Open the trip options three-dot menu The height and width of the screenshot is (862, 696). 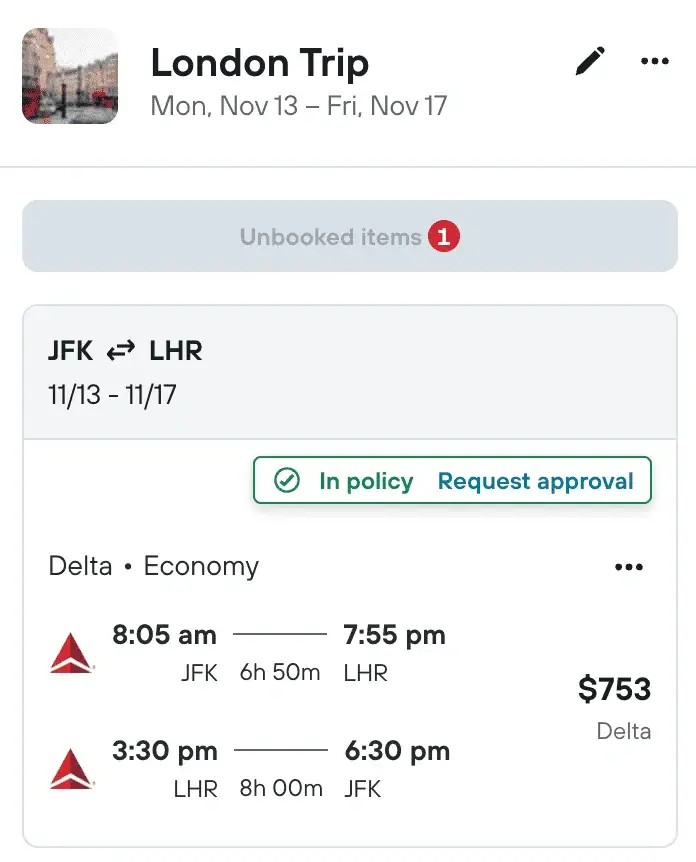(655, 61)
